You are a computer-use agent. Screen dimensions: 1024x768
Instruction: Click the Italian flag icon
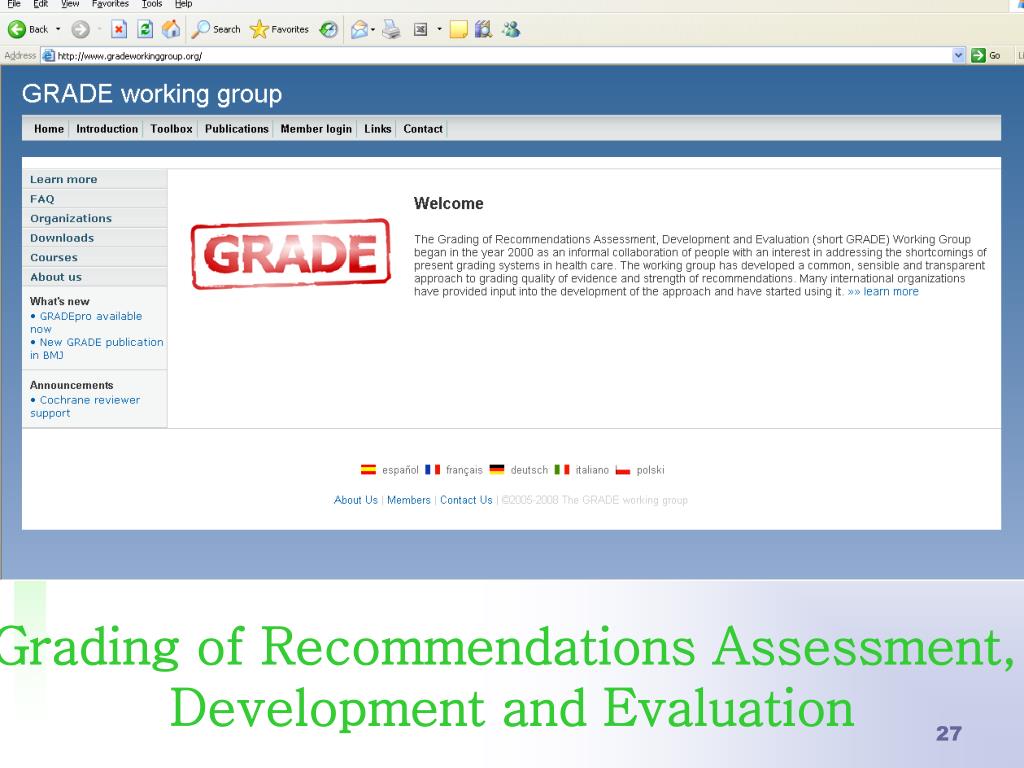click(562, 470)
